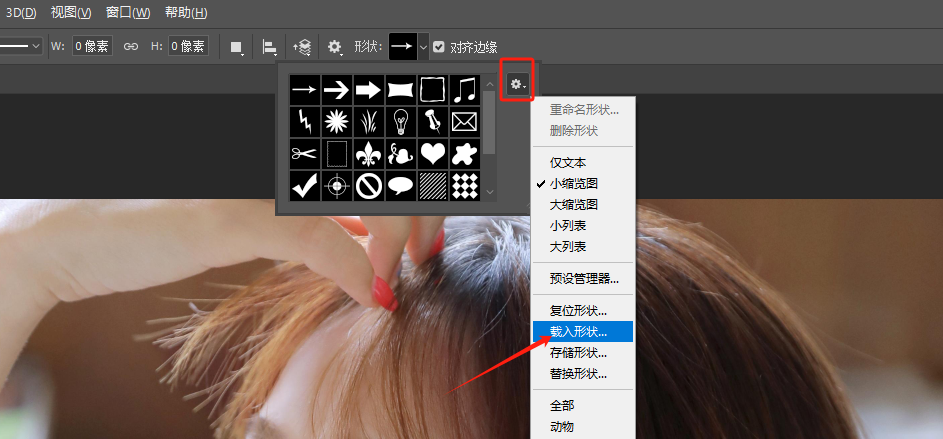Select the envelope shape
The width and height of the screenshot is (943, 439).
(x=464, y=122)
